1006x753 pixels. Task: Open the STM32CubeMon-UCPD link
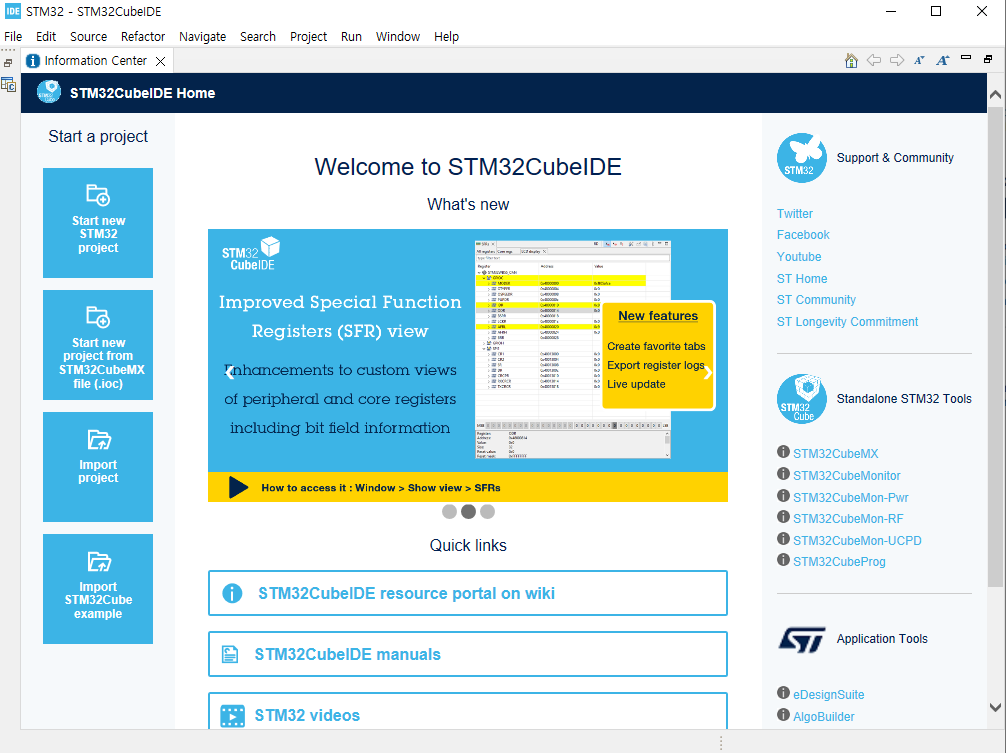click(x=857, y=540)
